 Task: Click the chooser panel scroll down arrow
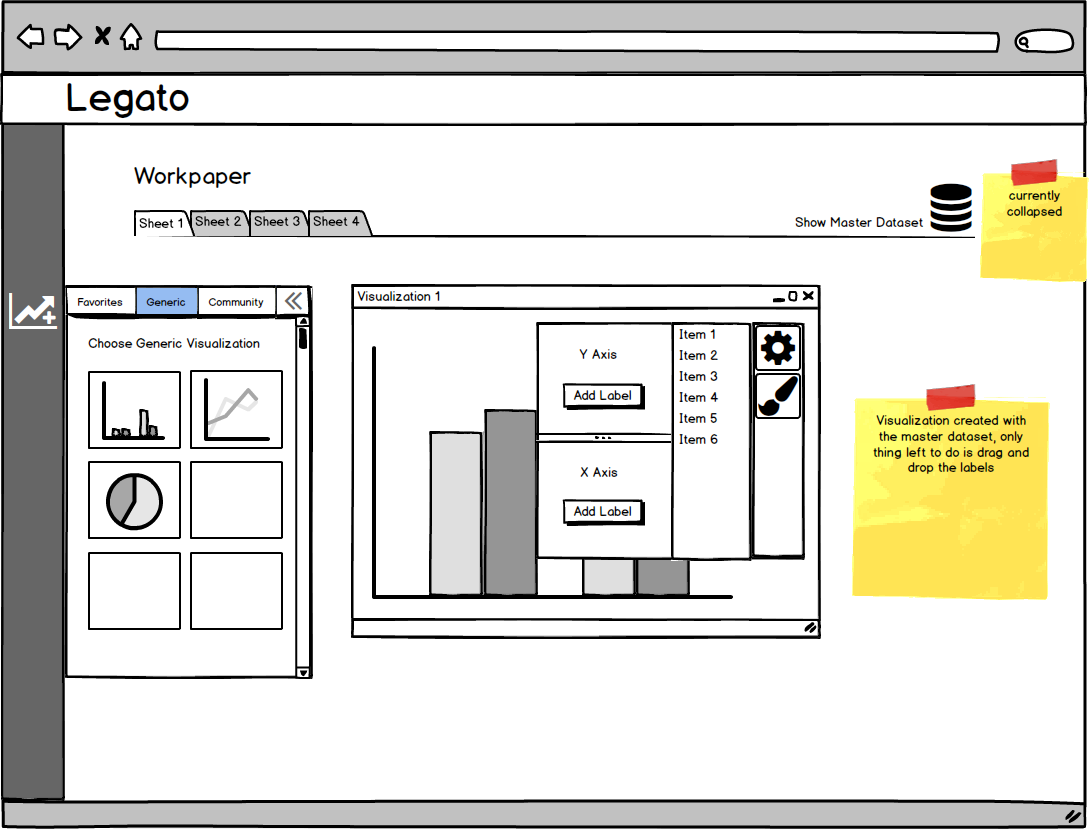click(303, 672)
